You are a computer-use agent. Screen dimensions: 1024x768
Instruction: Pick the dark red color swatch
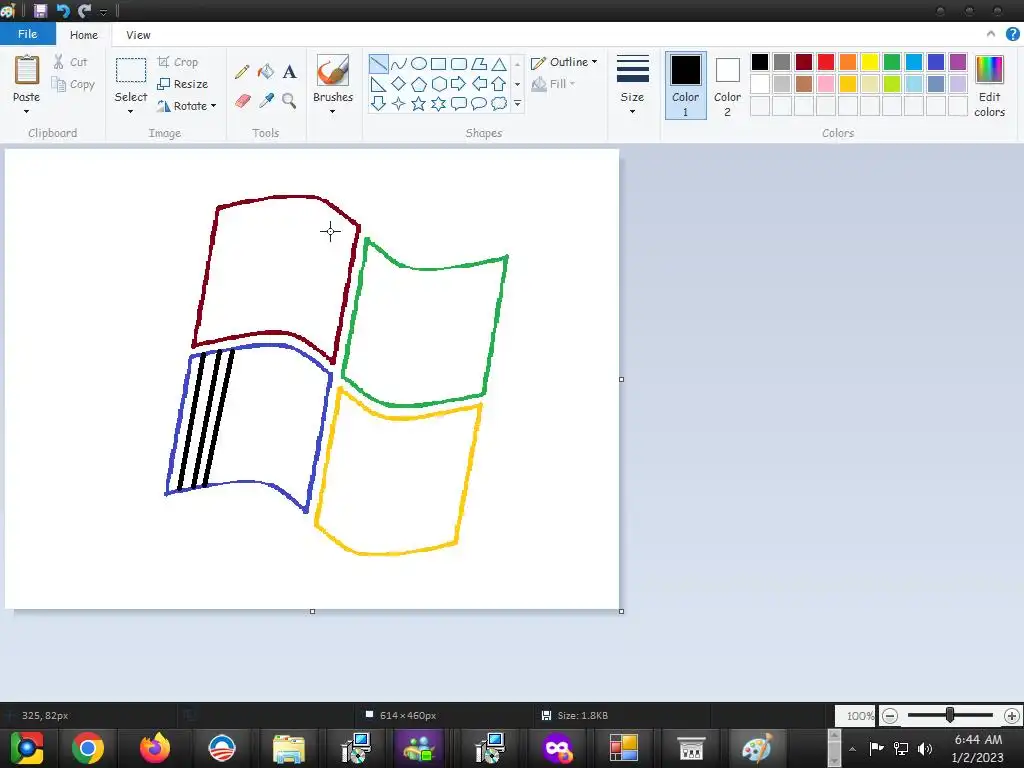[803, 62]
